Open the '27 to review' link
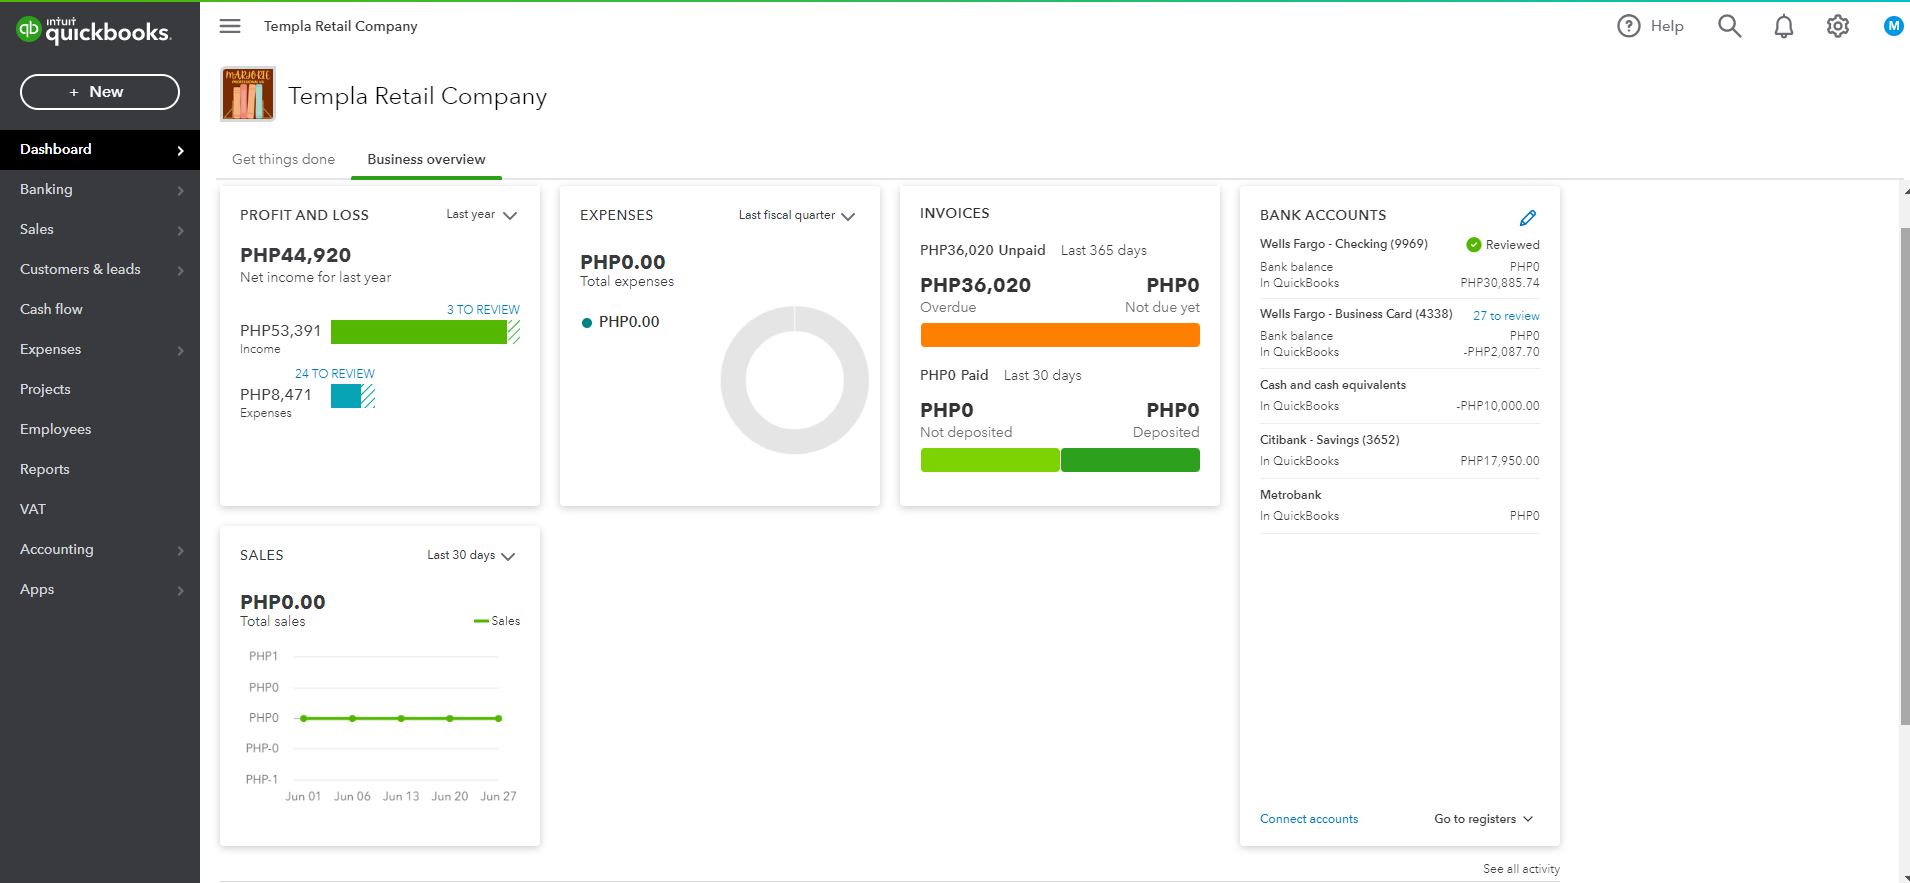 click(1505, 316)
